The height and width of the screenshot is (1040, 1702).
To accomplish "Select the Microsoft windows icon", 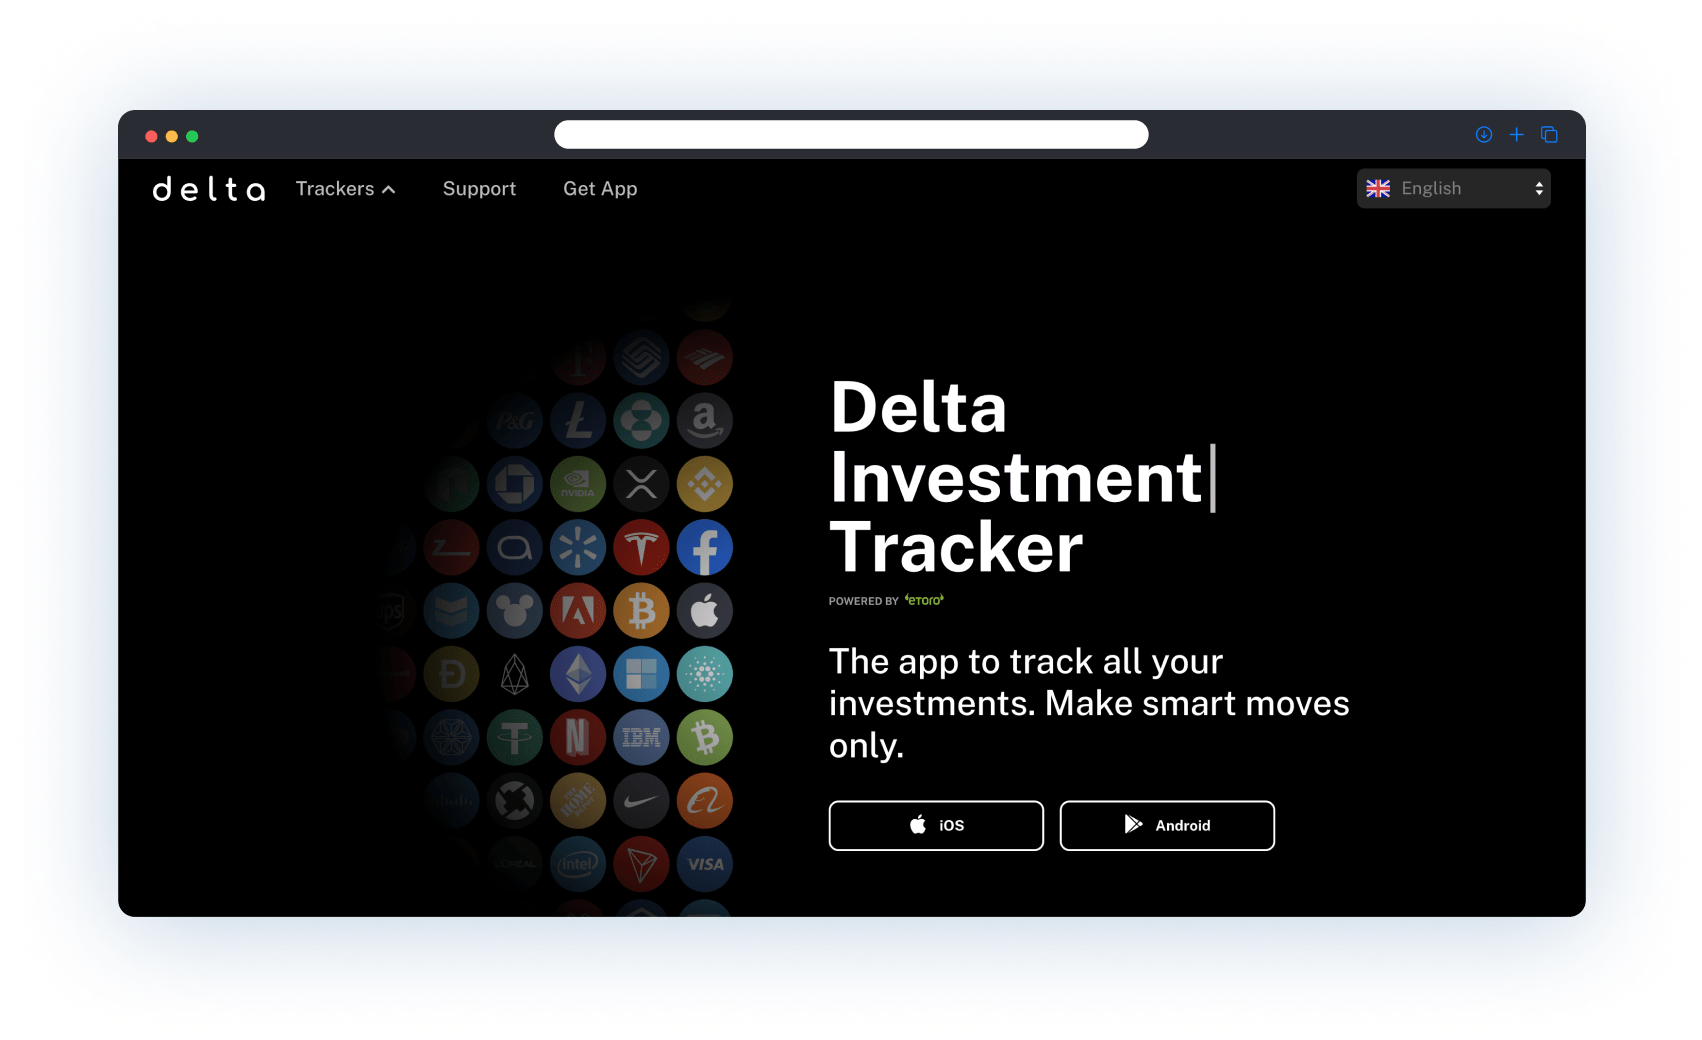I will pos(641,674).
